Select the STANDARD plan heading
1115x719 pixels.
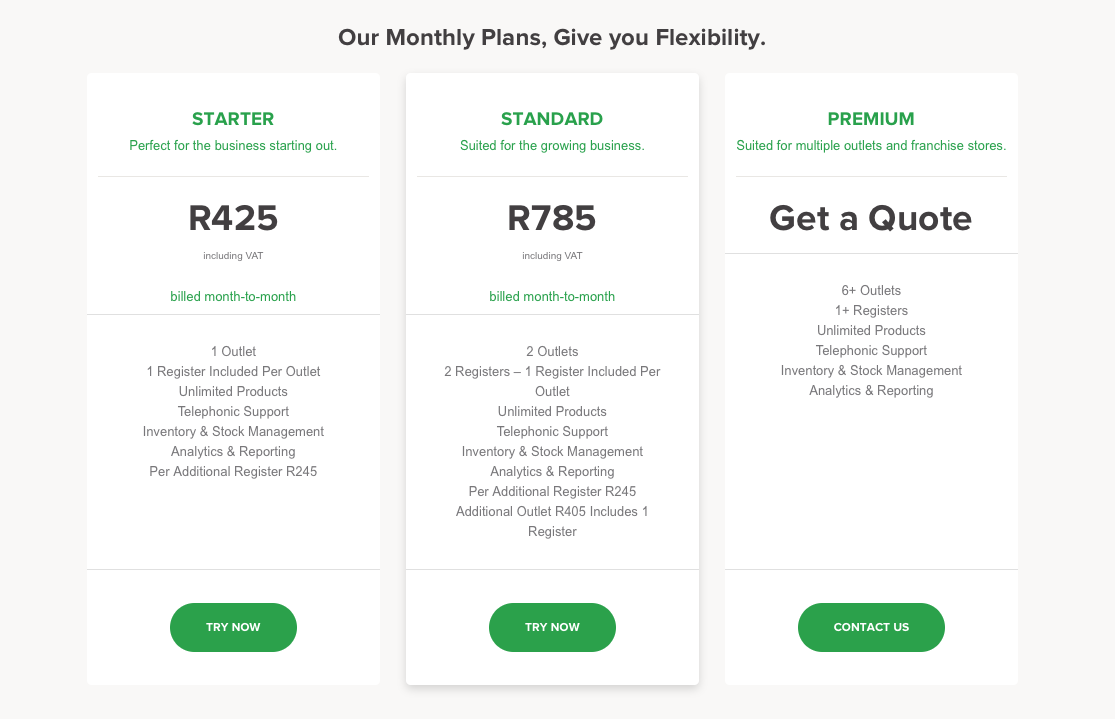tap(552, 119)
